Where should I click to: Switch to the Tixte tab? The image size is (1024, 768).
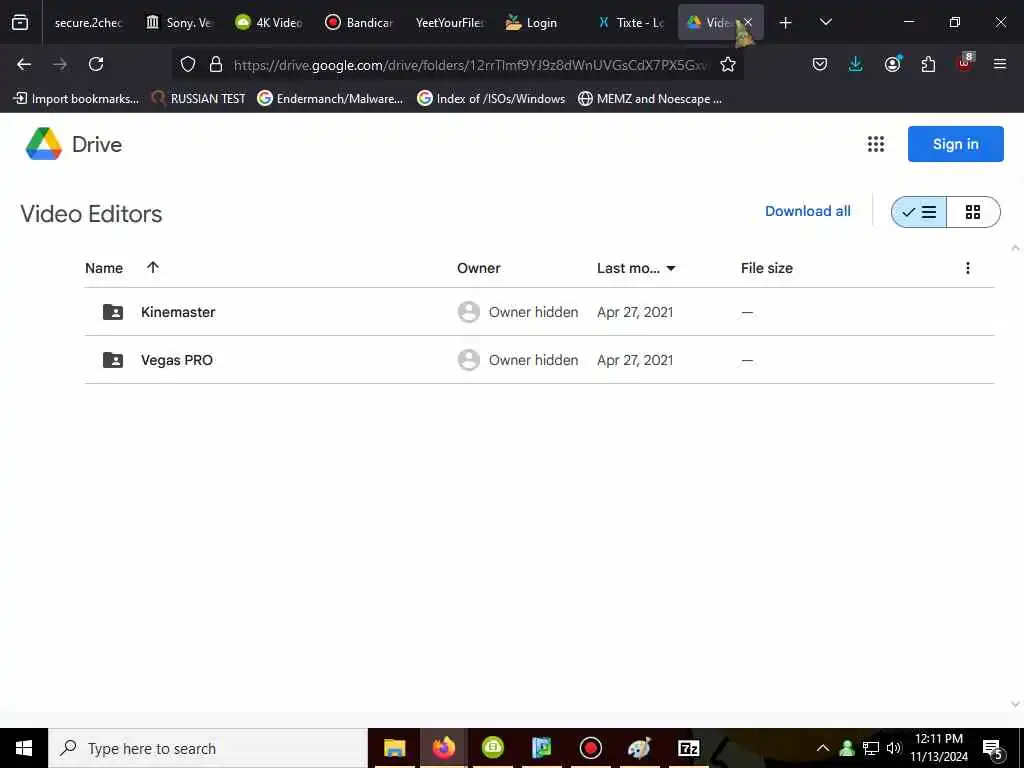coord(630,22)
